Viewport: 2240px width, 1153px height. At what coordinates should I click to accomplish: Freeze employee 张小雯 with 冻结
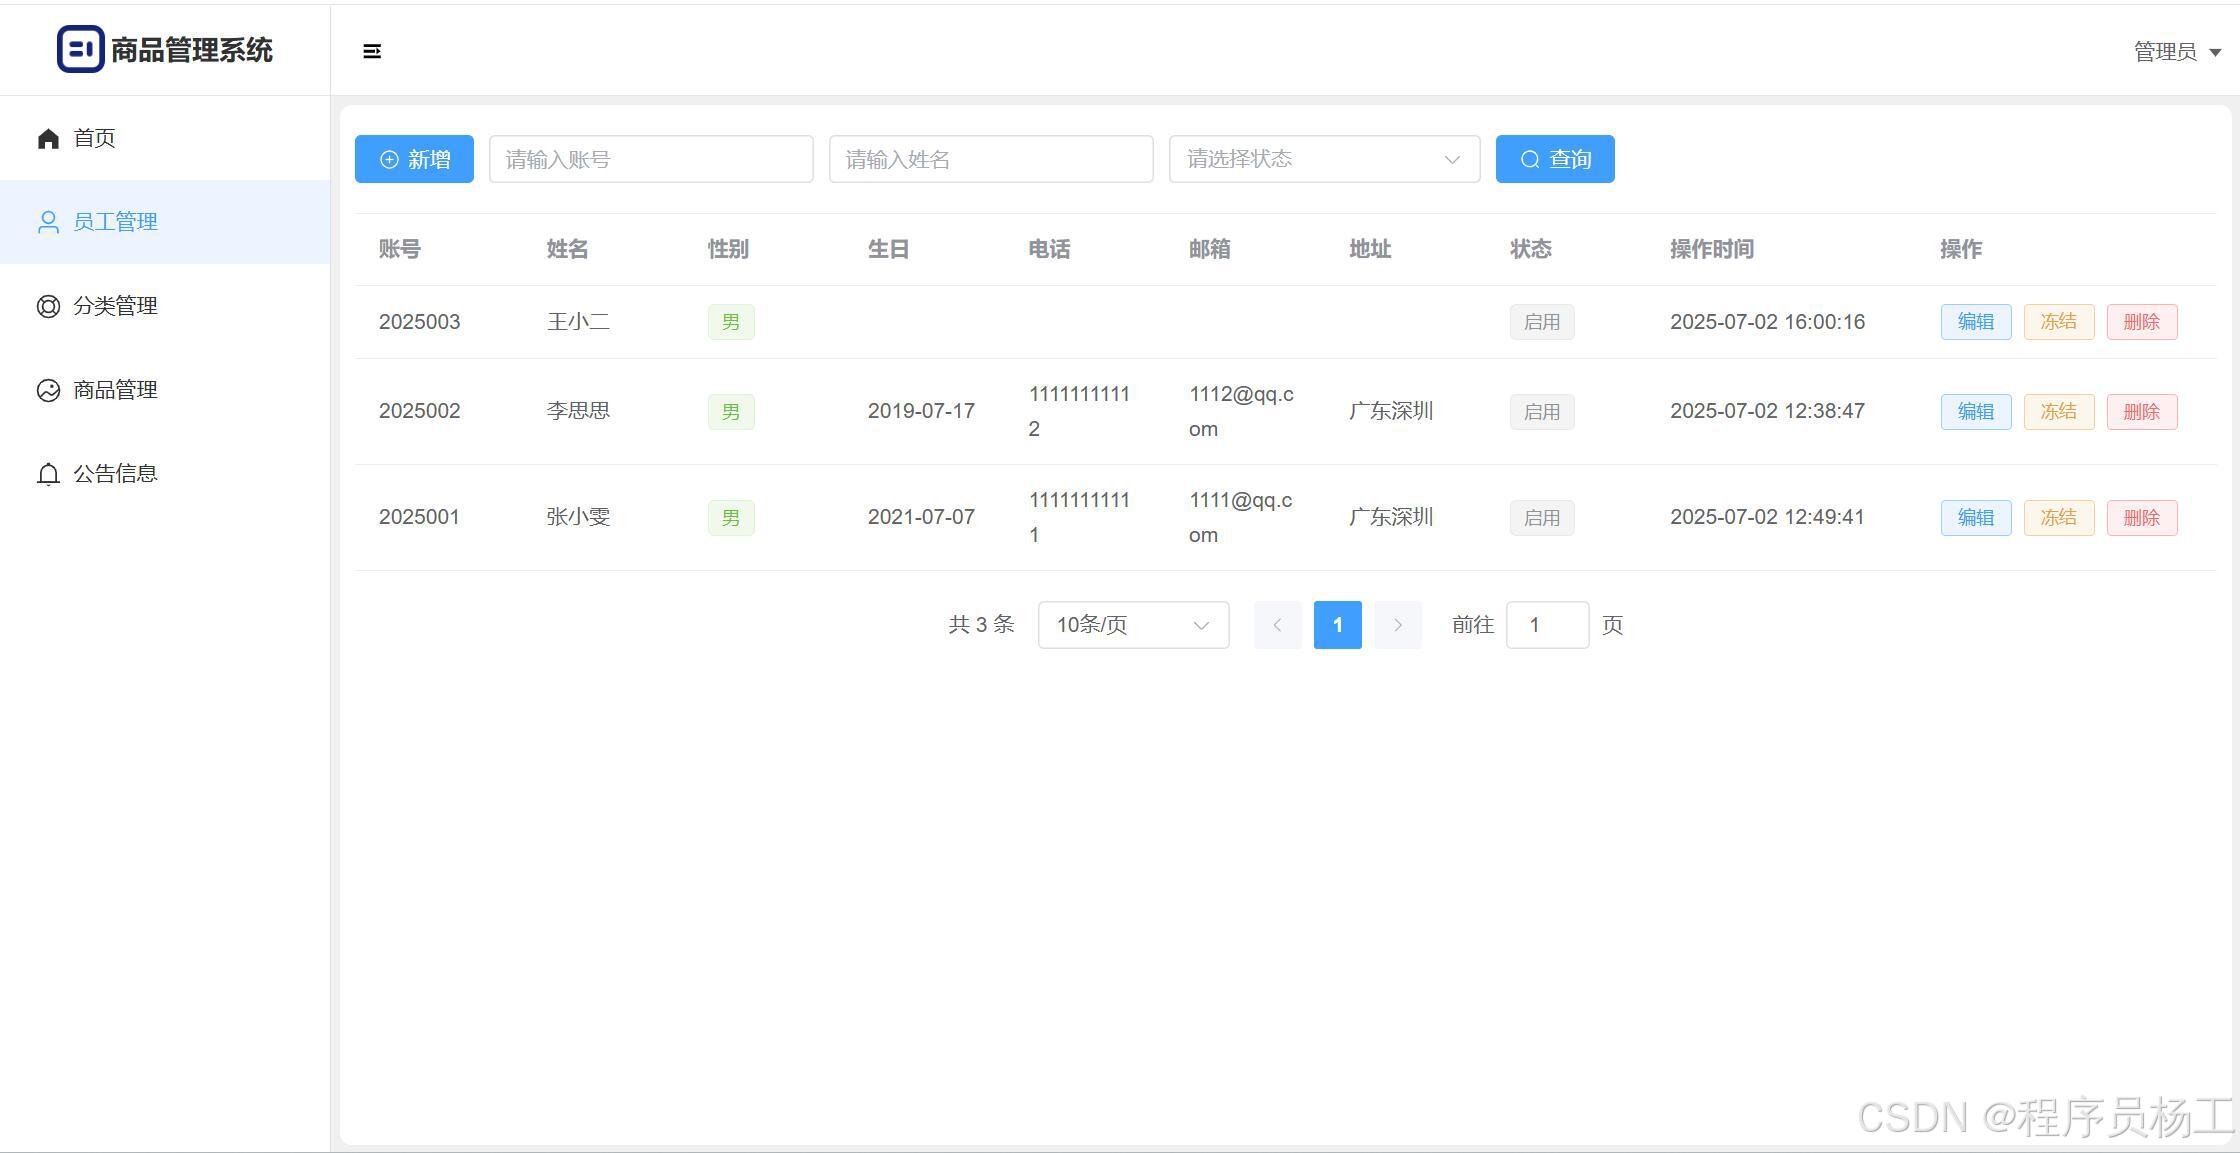pyautogui.click(x=2058, y=518)
